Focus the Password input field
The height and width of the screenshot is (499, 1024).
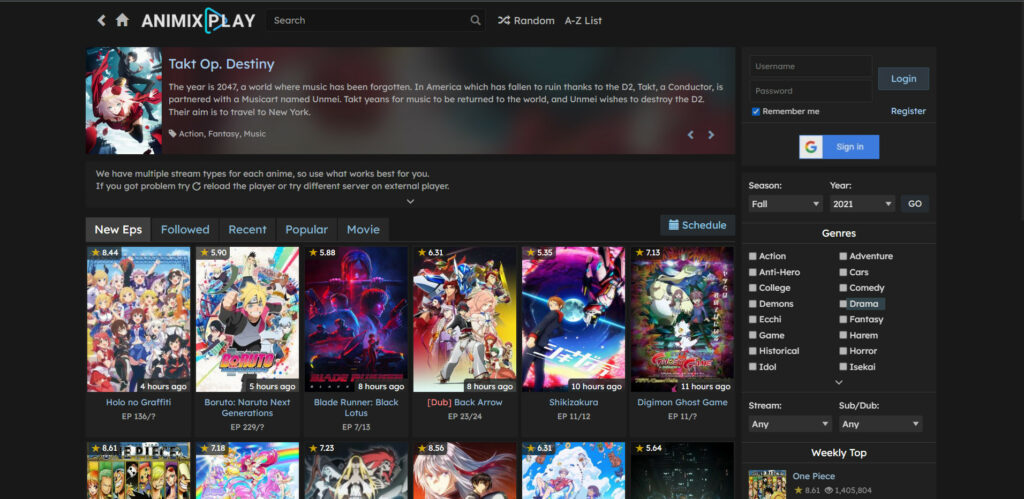(810, 91)
